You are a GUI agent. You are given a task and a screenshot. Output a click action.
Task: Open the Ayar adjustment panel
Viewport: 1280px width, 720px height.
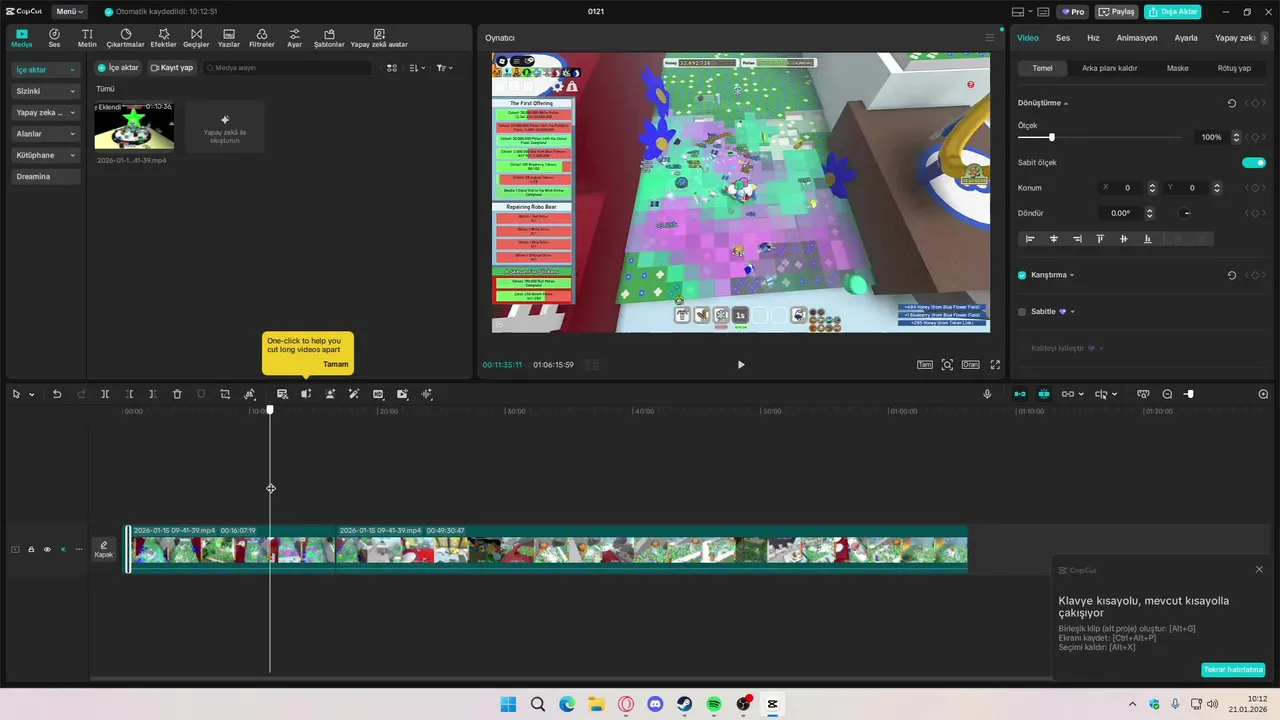[x=294, y=38]
